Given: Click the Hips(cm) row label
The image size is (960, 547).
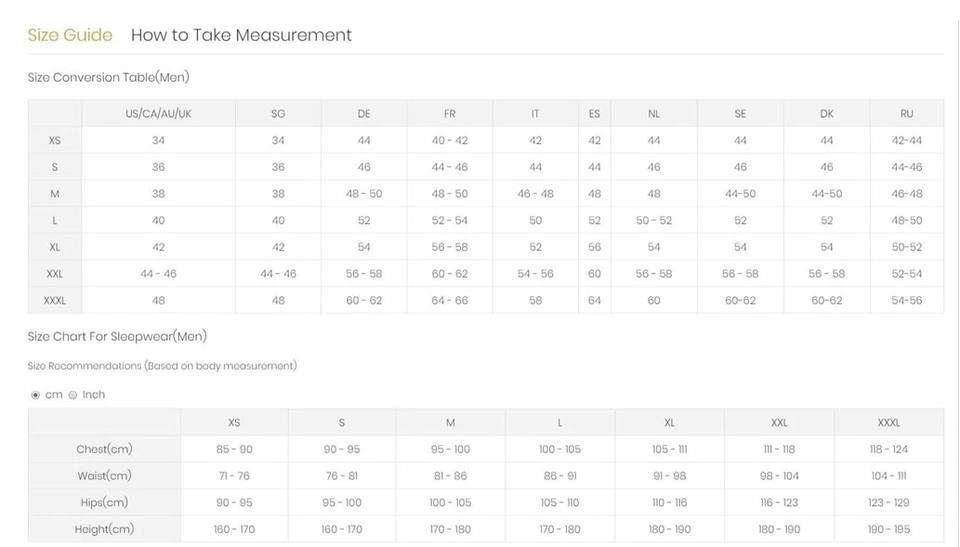Looking at the screenshot, I should [x=104, y=503].
